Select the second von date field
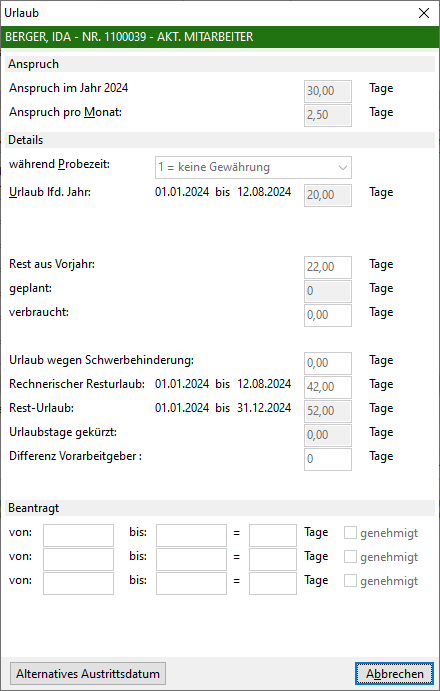This screenshot has width=440, height=691. click(78, 559)
